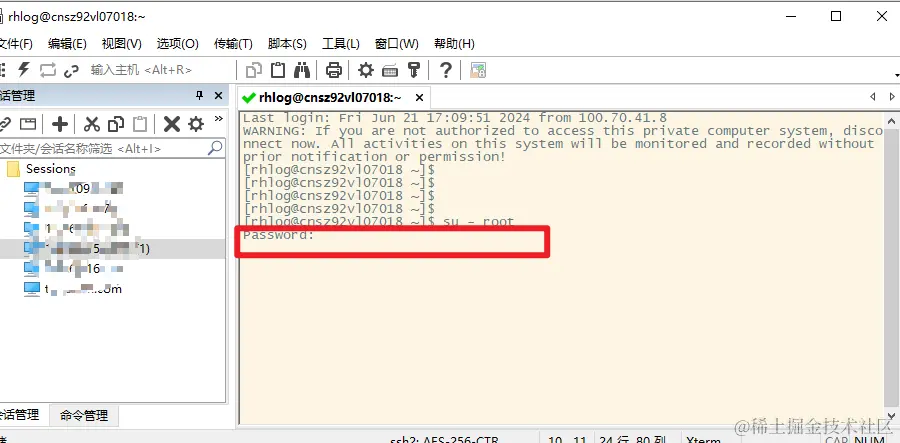The width and height of the screenshot is (900, 443).
Task: Open the 脚本(S) menu
Action: click(287, 44)
